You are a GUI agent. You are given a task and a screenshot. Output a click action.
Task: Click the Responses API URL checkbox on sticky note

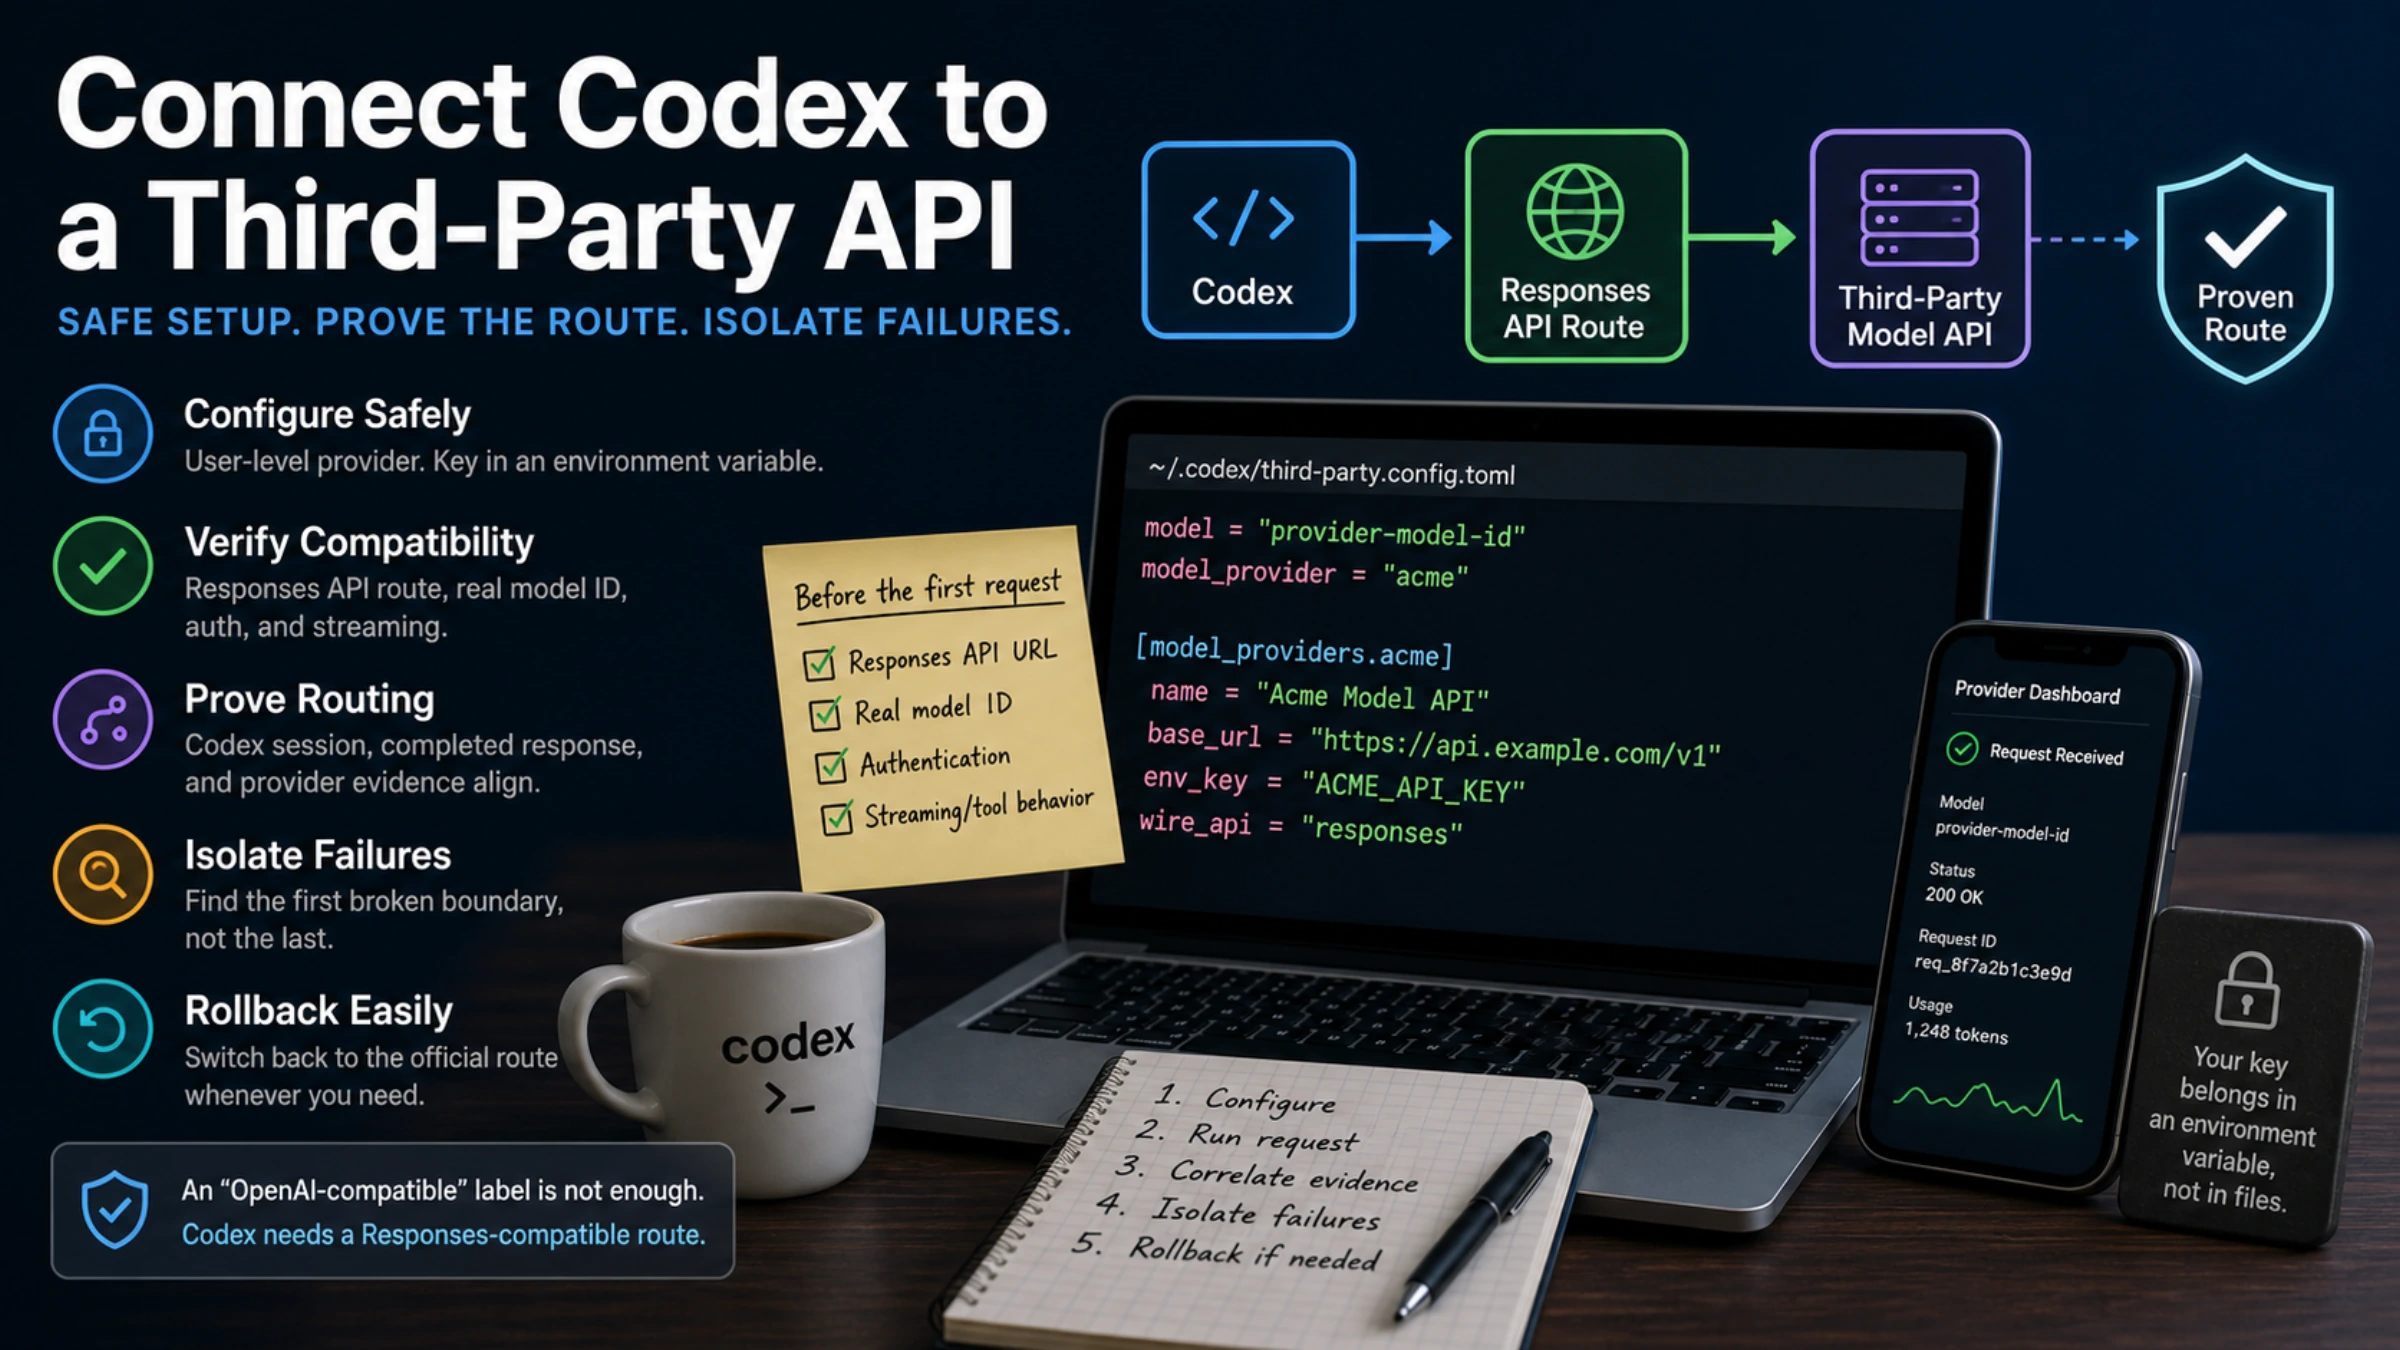(819, 663)
